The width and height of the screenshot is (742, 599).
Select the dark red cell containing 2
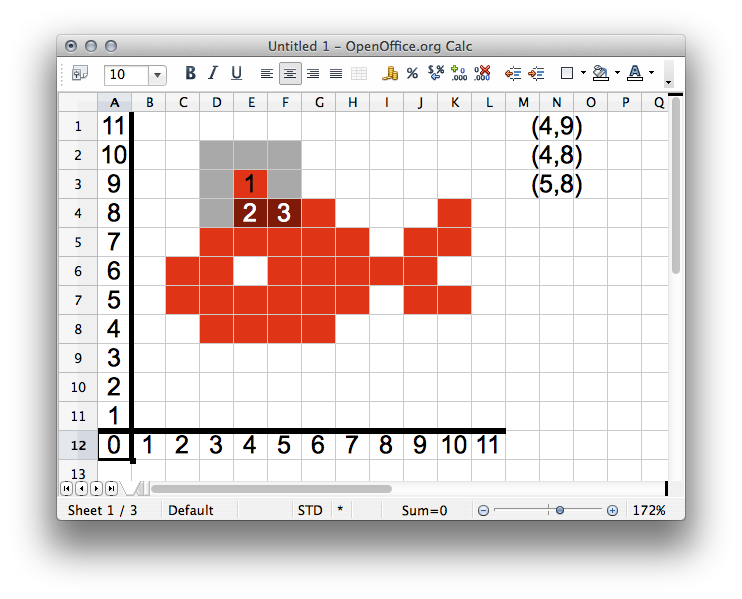pyautogui.click(x=251, y=213)
